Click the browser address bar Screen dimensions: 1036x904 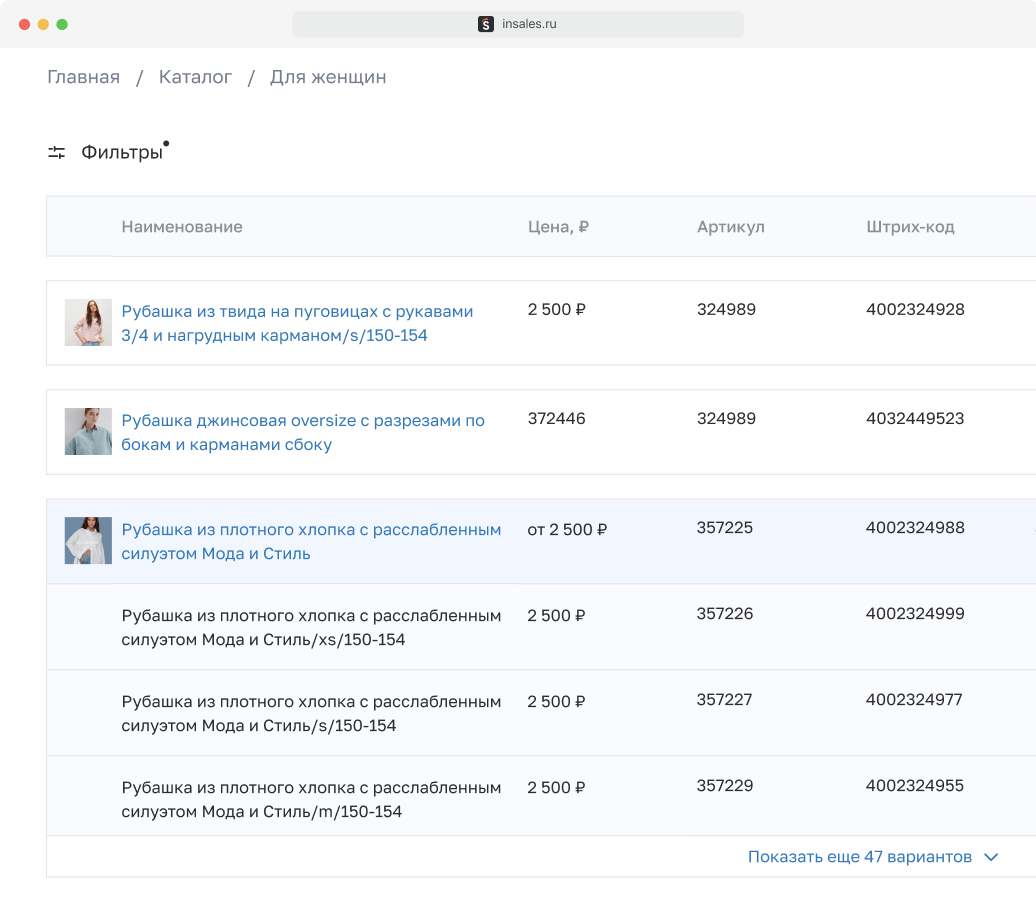518,24
